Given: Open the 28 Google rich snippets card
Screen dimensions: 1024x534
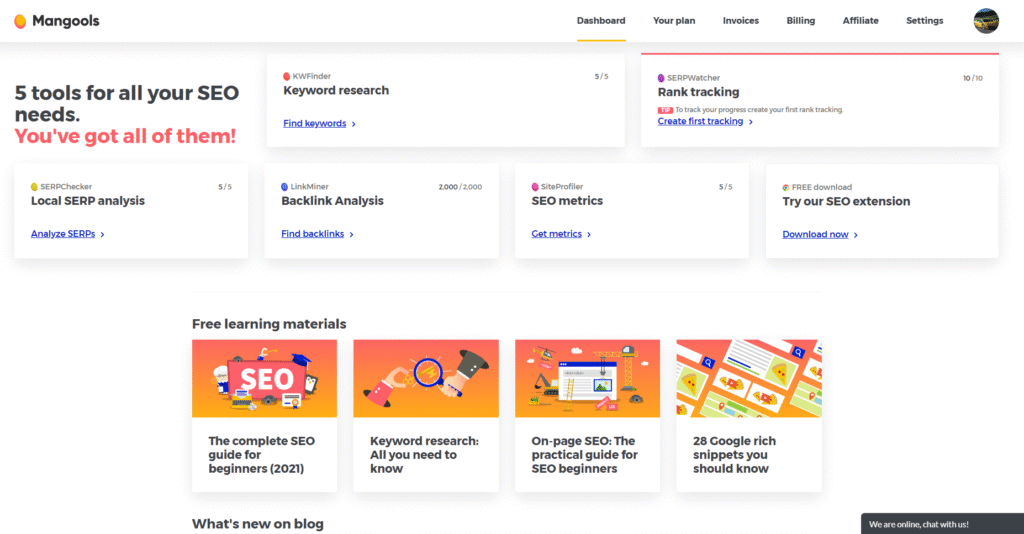Looking at the screenshot, I should (748, 415).
